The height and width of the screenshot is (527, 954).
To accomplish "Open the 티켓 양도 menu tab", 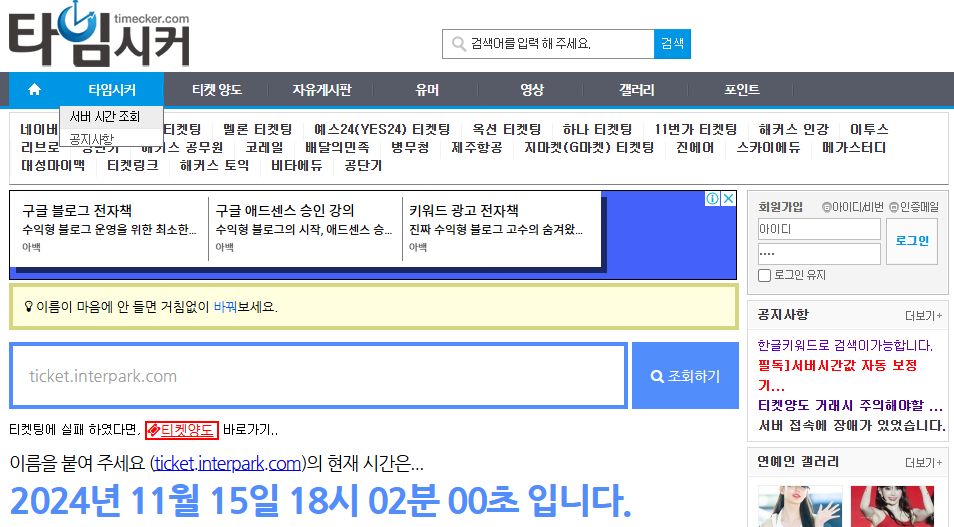I will coord(217,90).
